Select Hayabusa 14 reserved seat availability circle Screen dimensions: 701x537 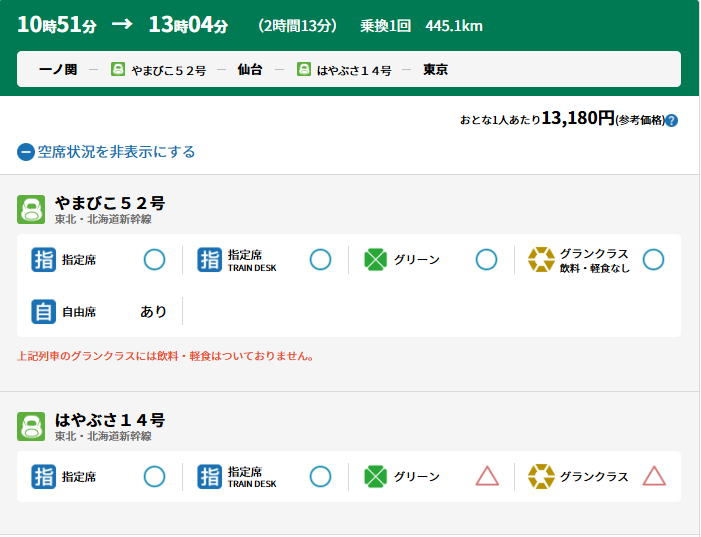tap(154, 477)
